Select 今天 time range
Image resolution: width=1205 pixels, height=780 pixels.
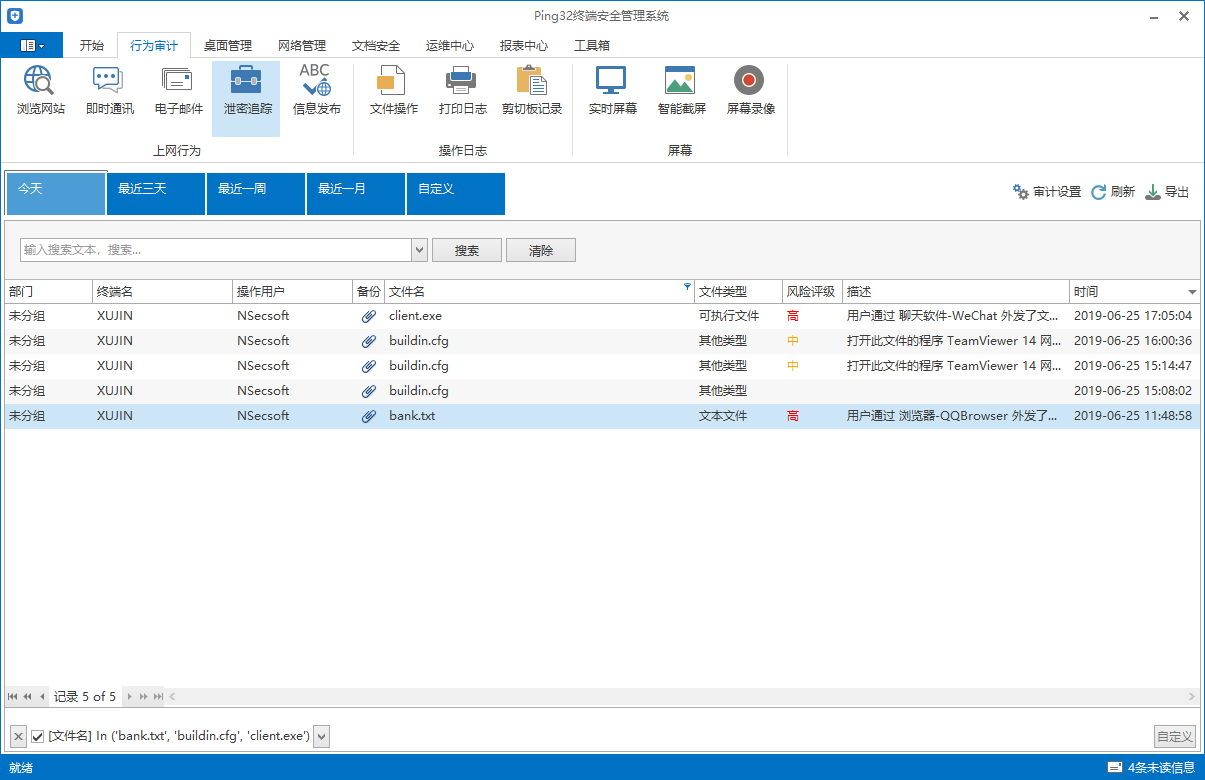tap(56, 194)
